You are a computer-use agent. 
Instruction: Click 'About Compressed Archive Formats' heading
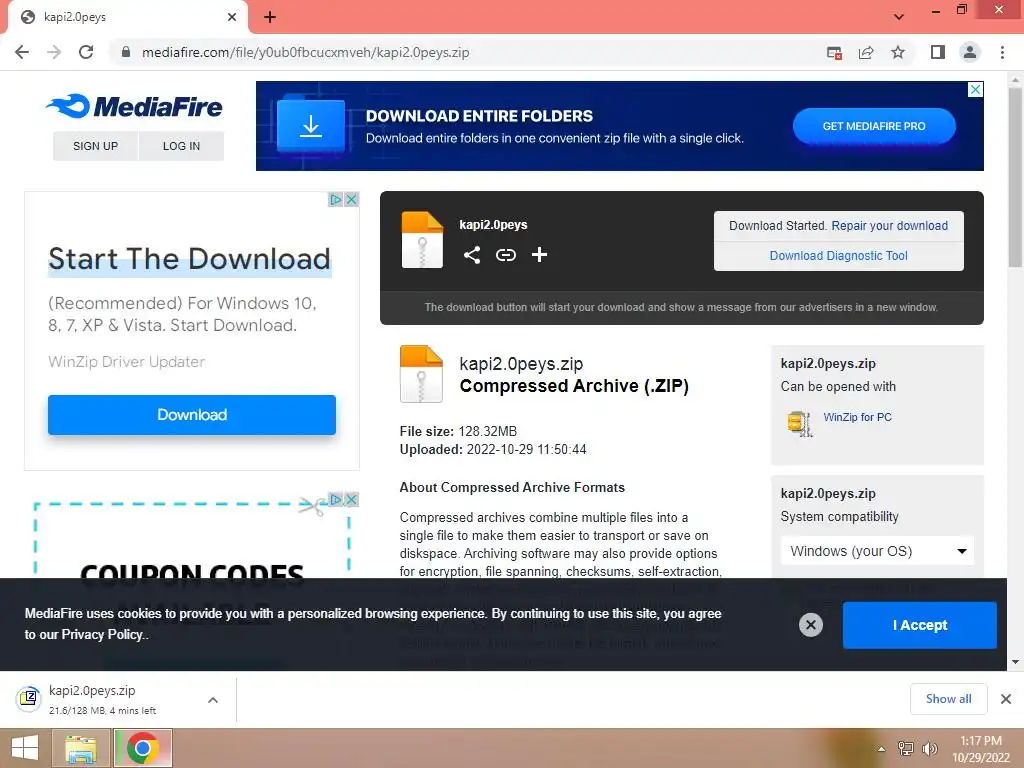point(512,488)
